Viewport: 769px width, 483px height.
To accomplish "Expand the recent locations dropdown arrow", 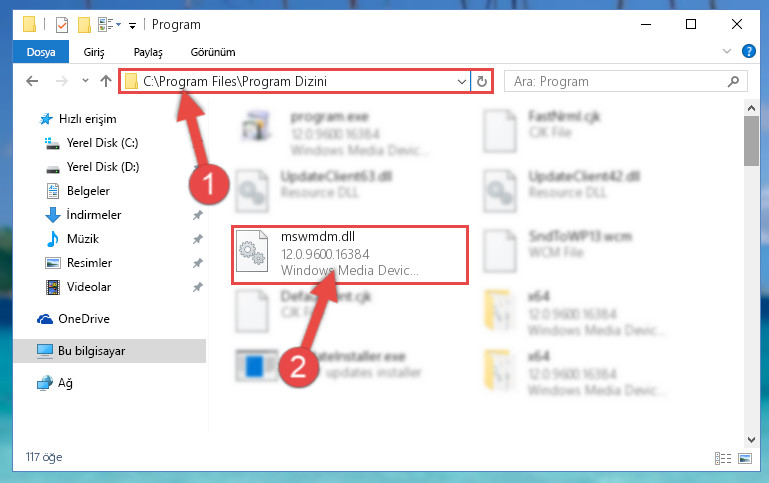I will [x=85, y=81].
